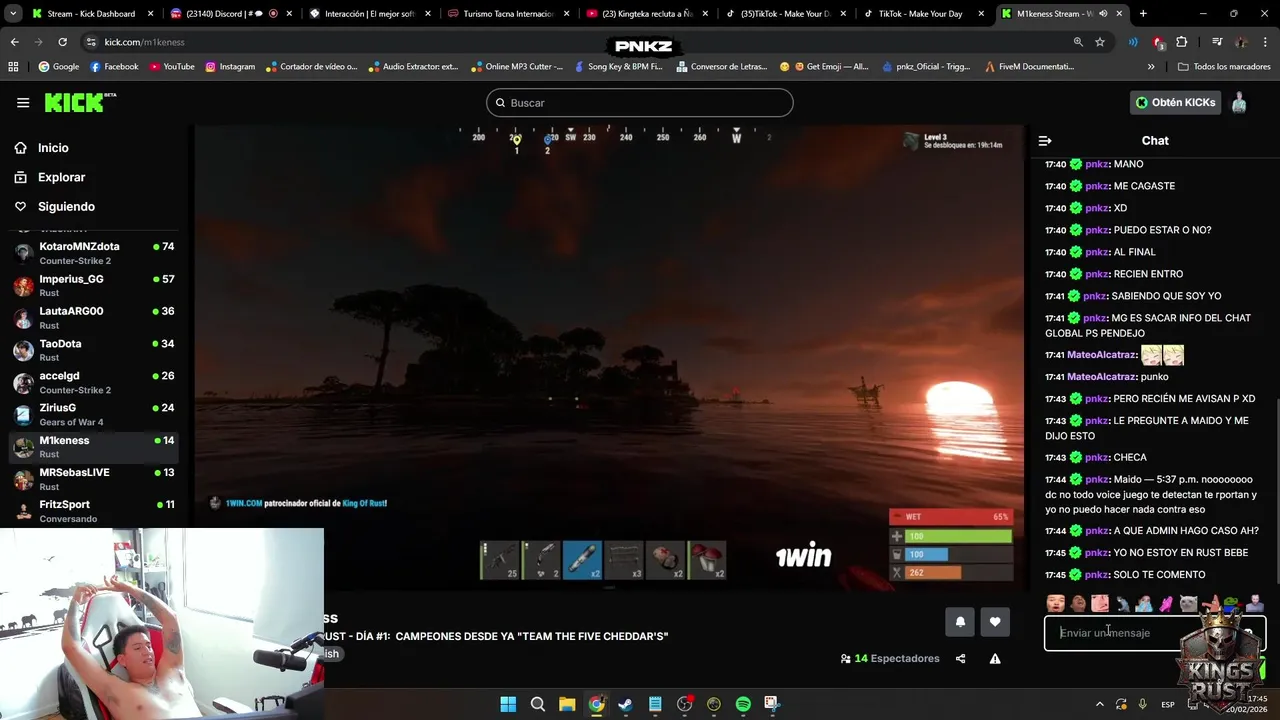
Task: Open Instagram bookmark
Action: [230, 67]
